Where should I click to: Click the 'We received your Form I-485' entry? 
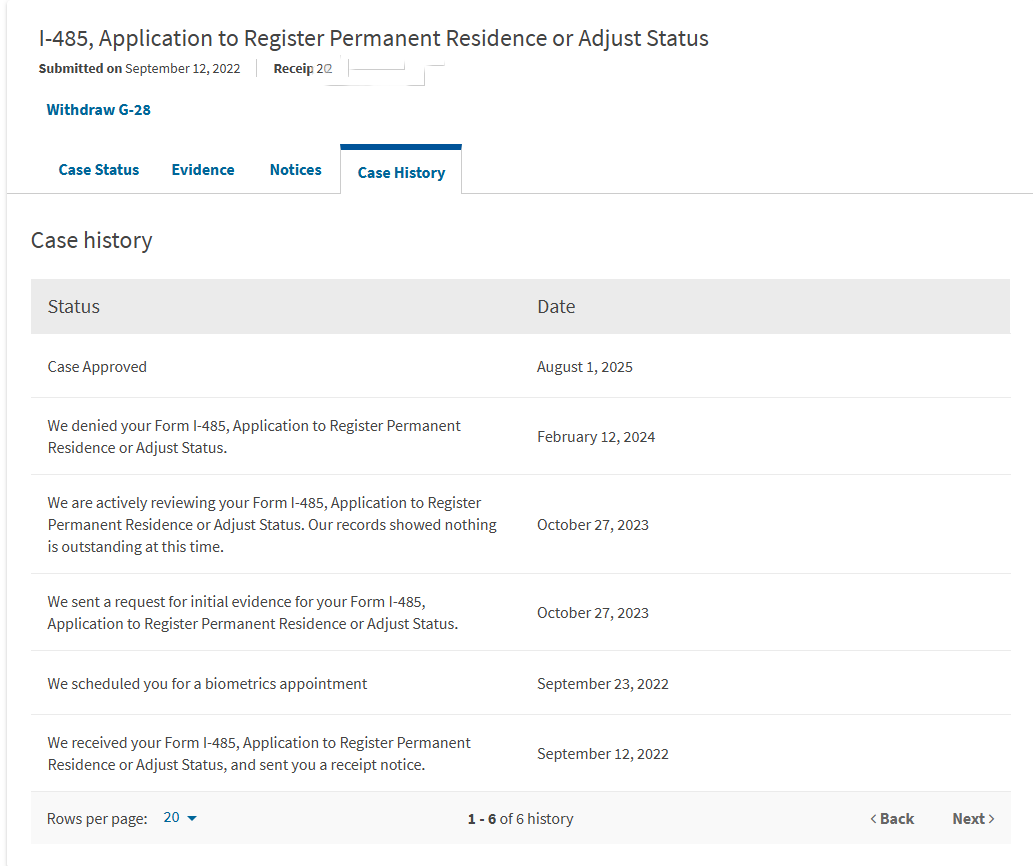click(259, 753)
